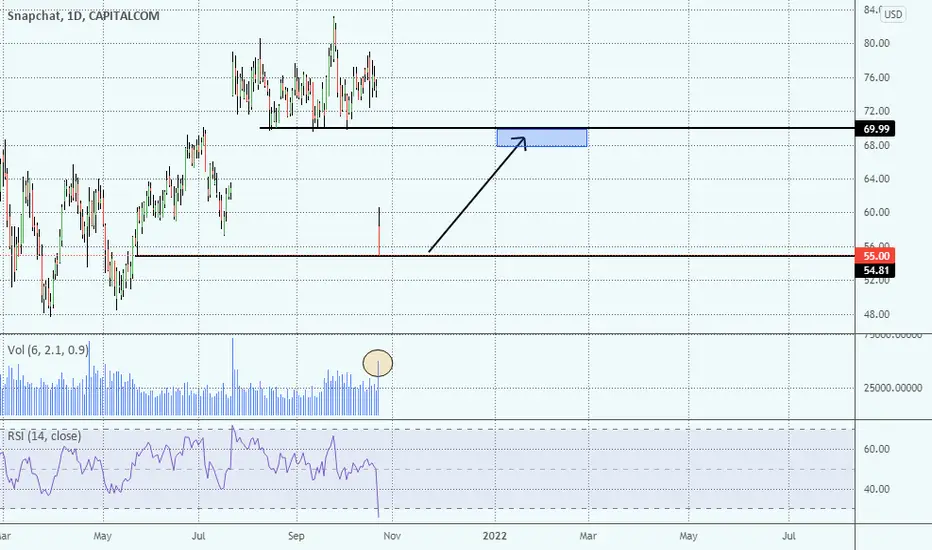Click the USD currency button
The height and width of the screenshot is (550, 932).
(x=893, y=14)
